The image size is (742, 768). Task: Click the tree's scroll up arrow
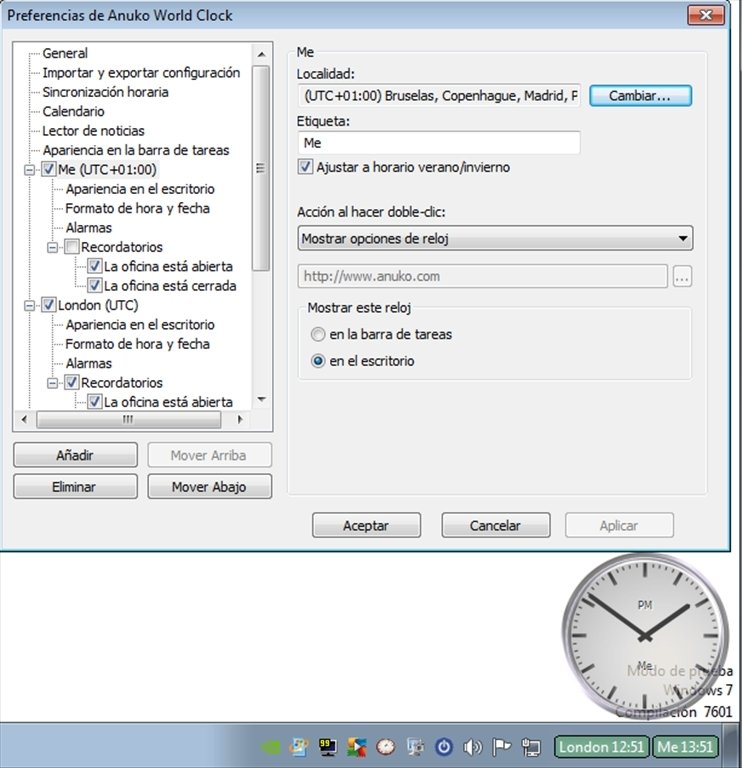[x=262, y=54]
